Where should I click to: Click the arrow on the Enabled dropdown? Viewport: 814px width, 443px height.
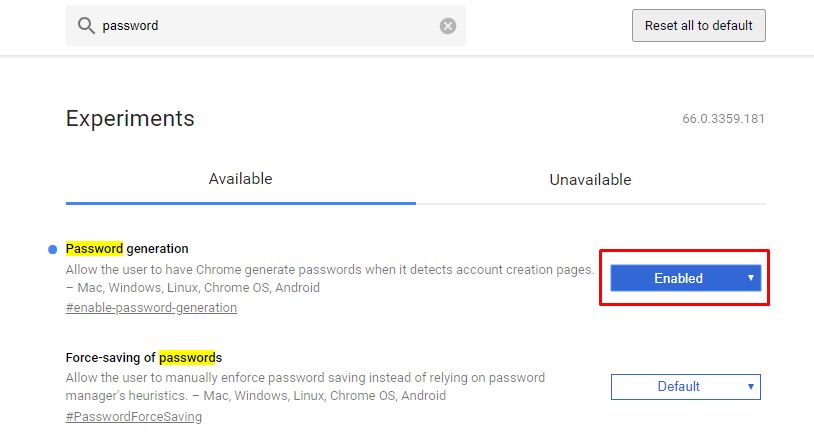click(x=750, y=278)
